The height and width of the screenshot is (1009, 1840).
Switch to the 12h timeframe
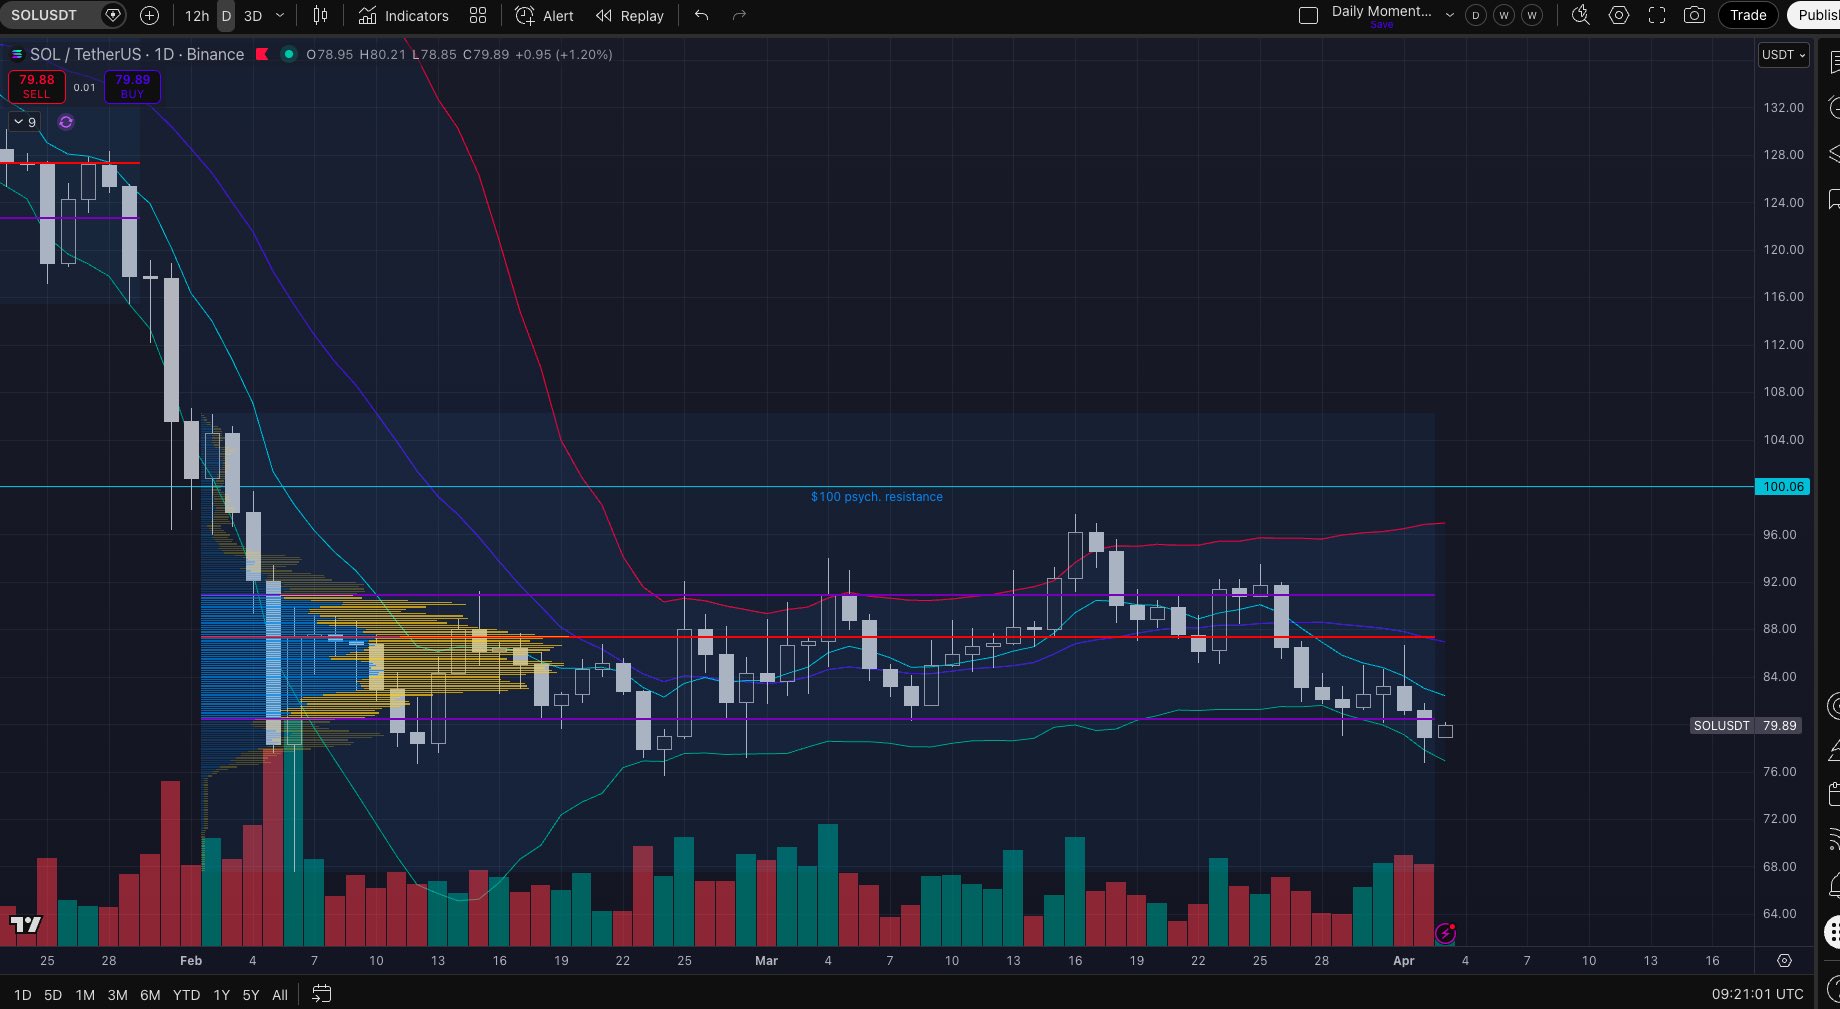click(x=197, y=16)
